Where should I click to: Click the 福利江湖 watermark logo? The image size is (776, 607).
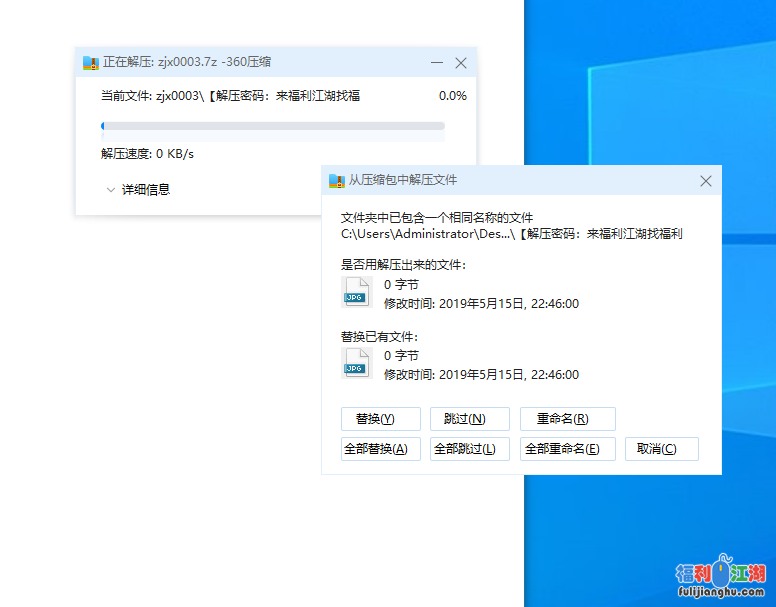pyautogui.click(x=720, y=577)
